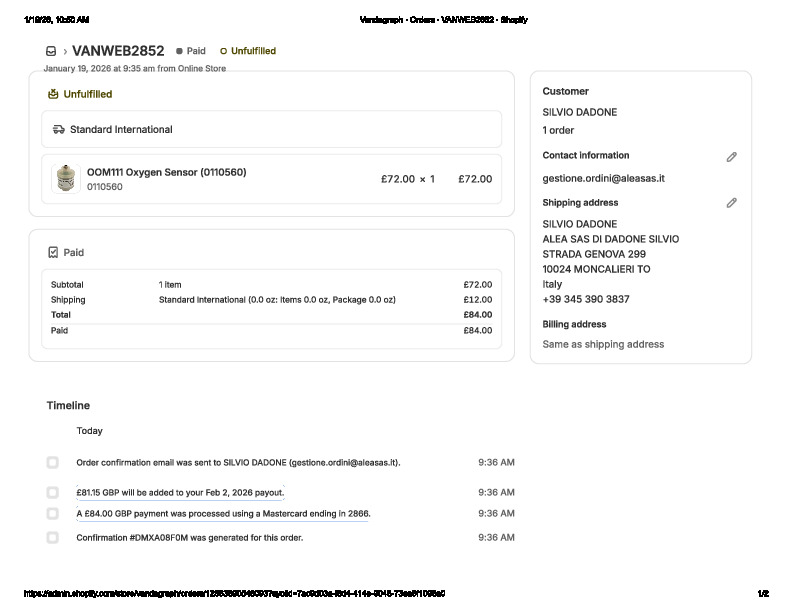Image resolution: width=792 pixels, height=612 pixels.
Task: Click the gestione.ordini@aleasas.it email link
Action: tap(603, 178)
